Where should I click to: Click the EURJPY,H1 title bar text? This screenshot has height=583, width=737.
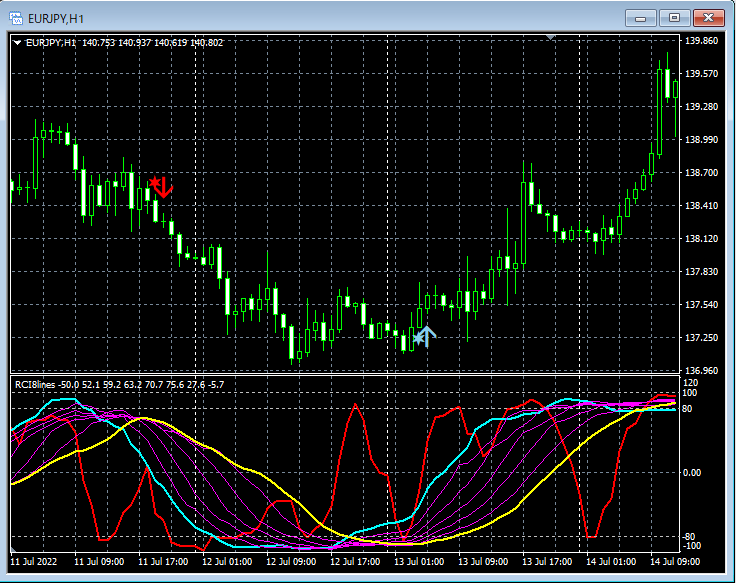coord(56,19)
